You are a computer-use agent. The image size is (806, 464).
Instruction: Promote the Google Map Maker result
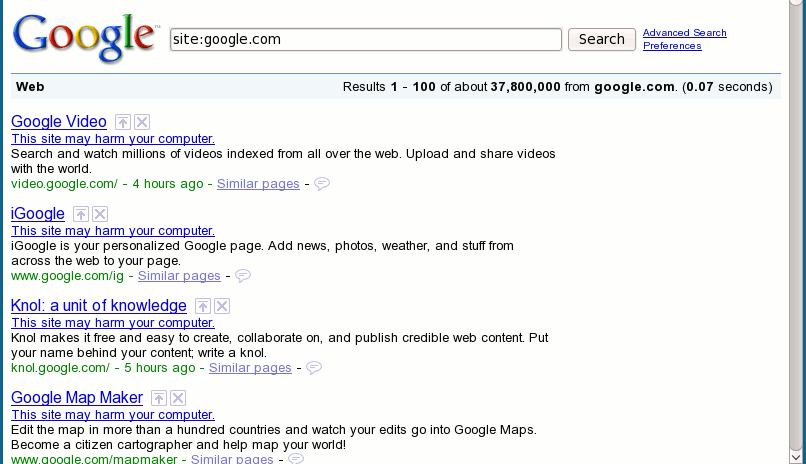(159, 398)
